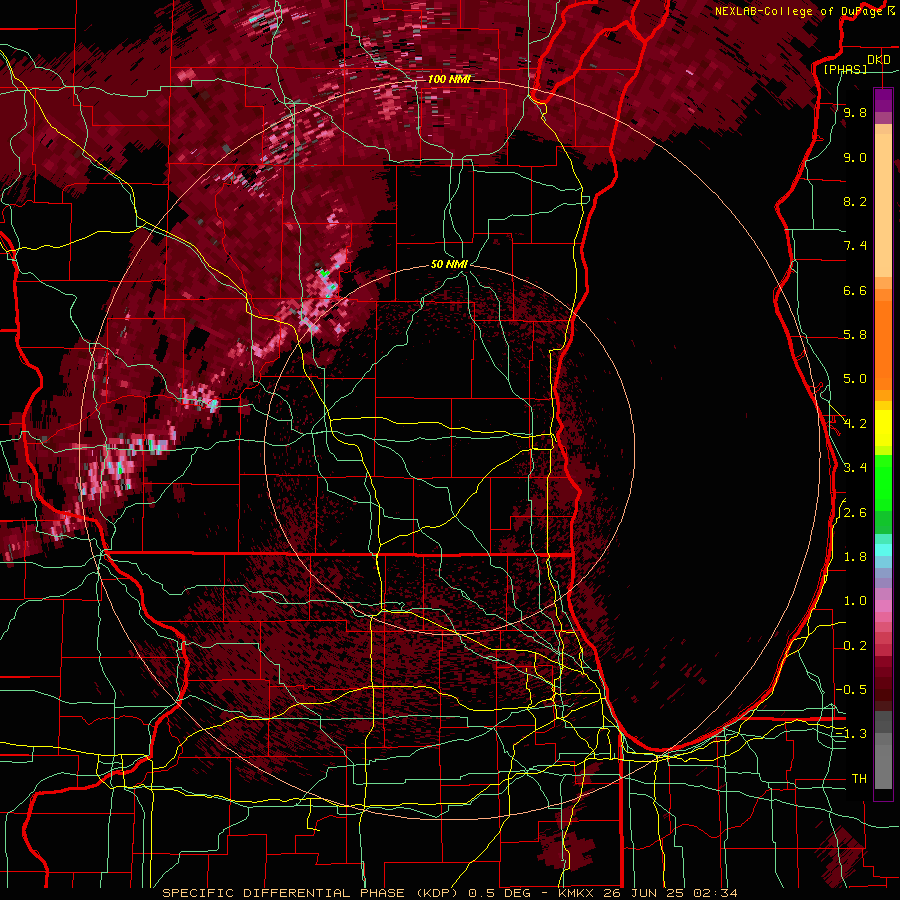Click the -0.5 legend value
This screenshot has height=900, width=900.
coord(852,690)
